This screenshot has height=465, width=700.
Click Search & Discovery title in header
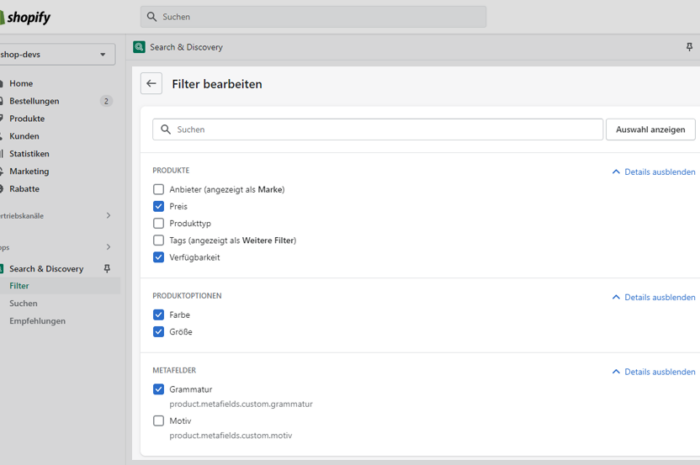(x=186, y=47)
